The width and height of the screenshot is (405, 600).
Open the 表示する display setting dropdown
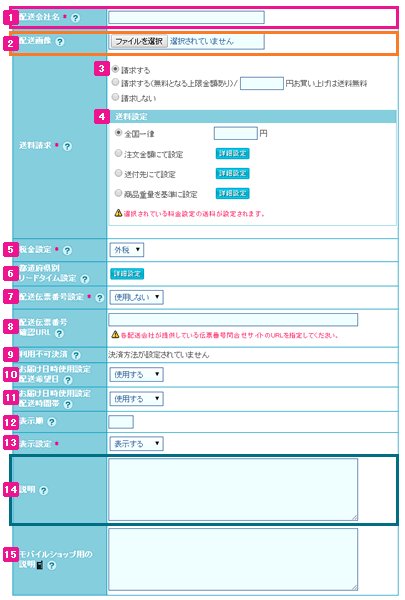point(137,444)
